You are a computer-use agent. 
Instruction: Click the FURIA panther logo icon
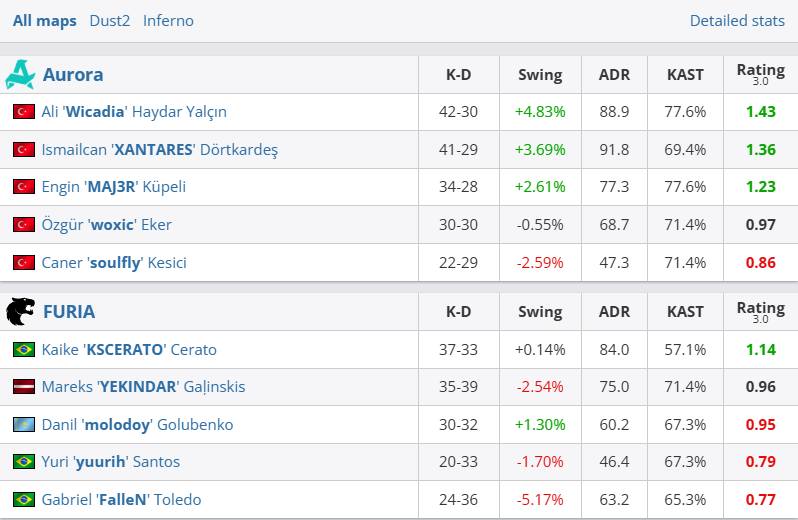(20, 312)
